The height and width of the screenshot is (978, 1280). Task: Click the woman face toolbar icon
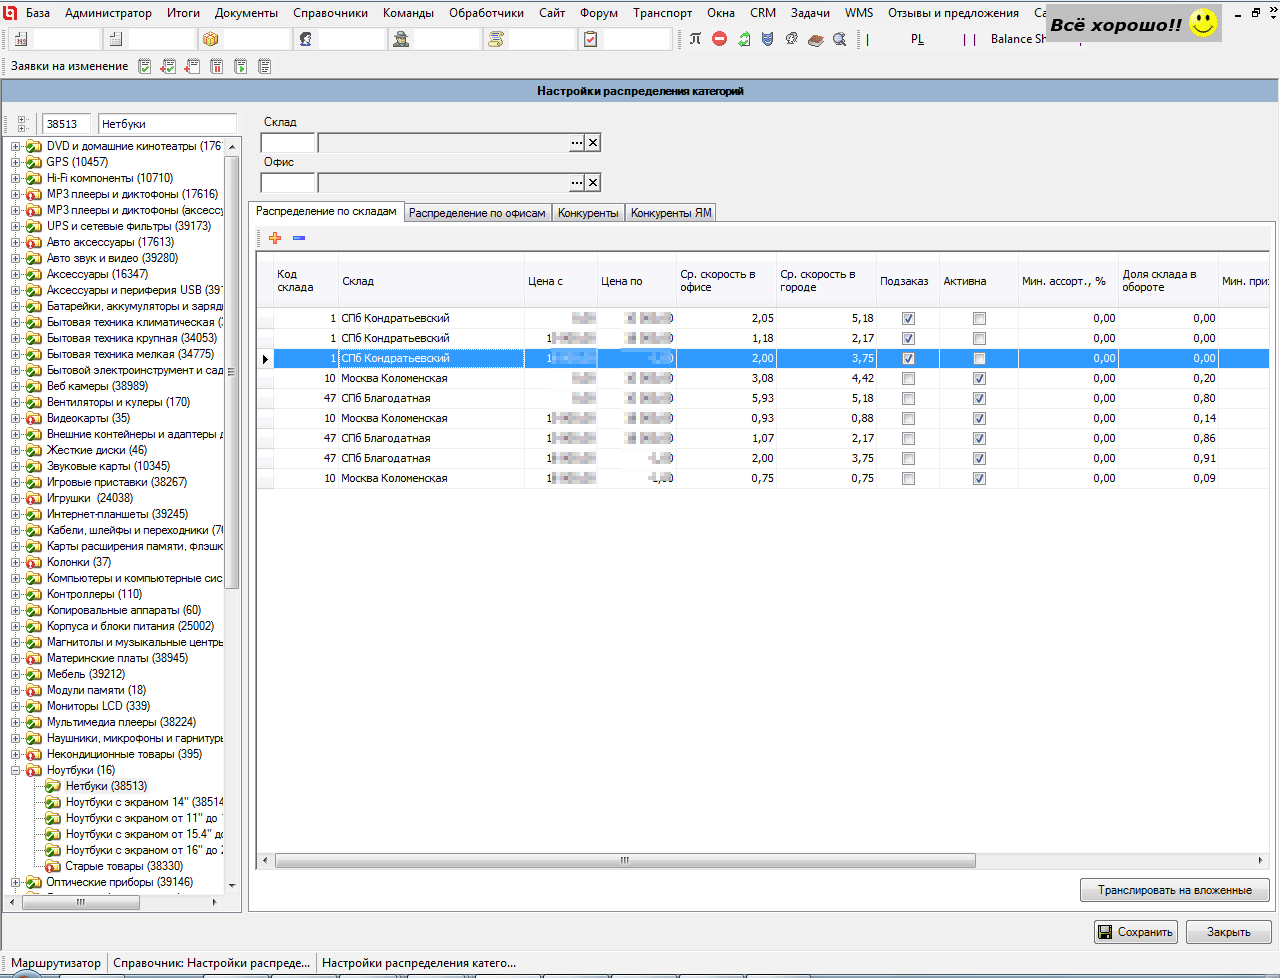coord(306,39)
